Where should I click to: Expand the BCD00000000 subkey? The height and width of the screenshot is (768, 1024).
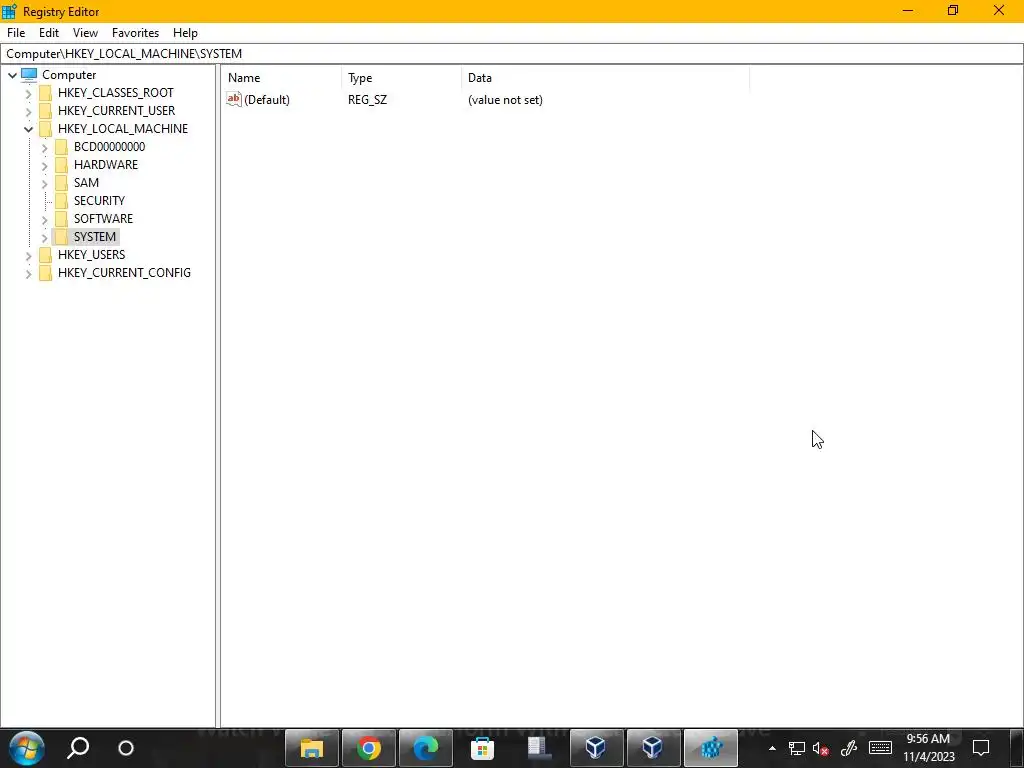[44, 148]
